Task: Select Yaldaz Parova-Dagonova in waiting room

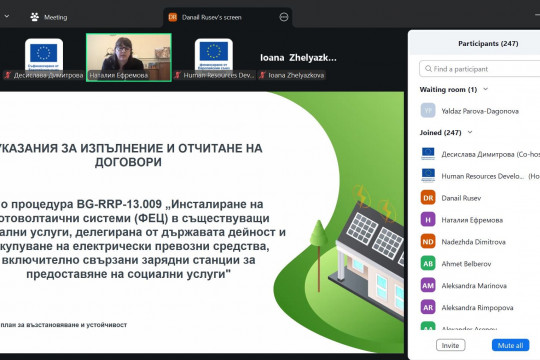Action: tap(479, 111)
